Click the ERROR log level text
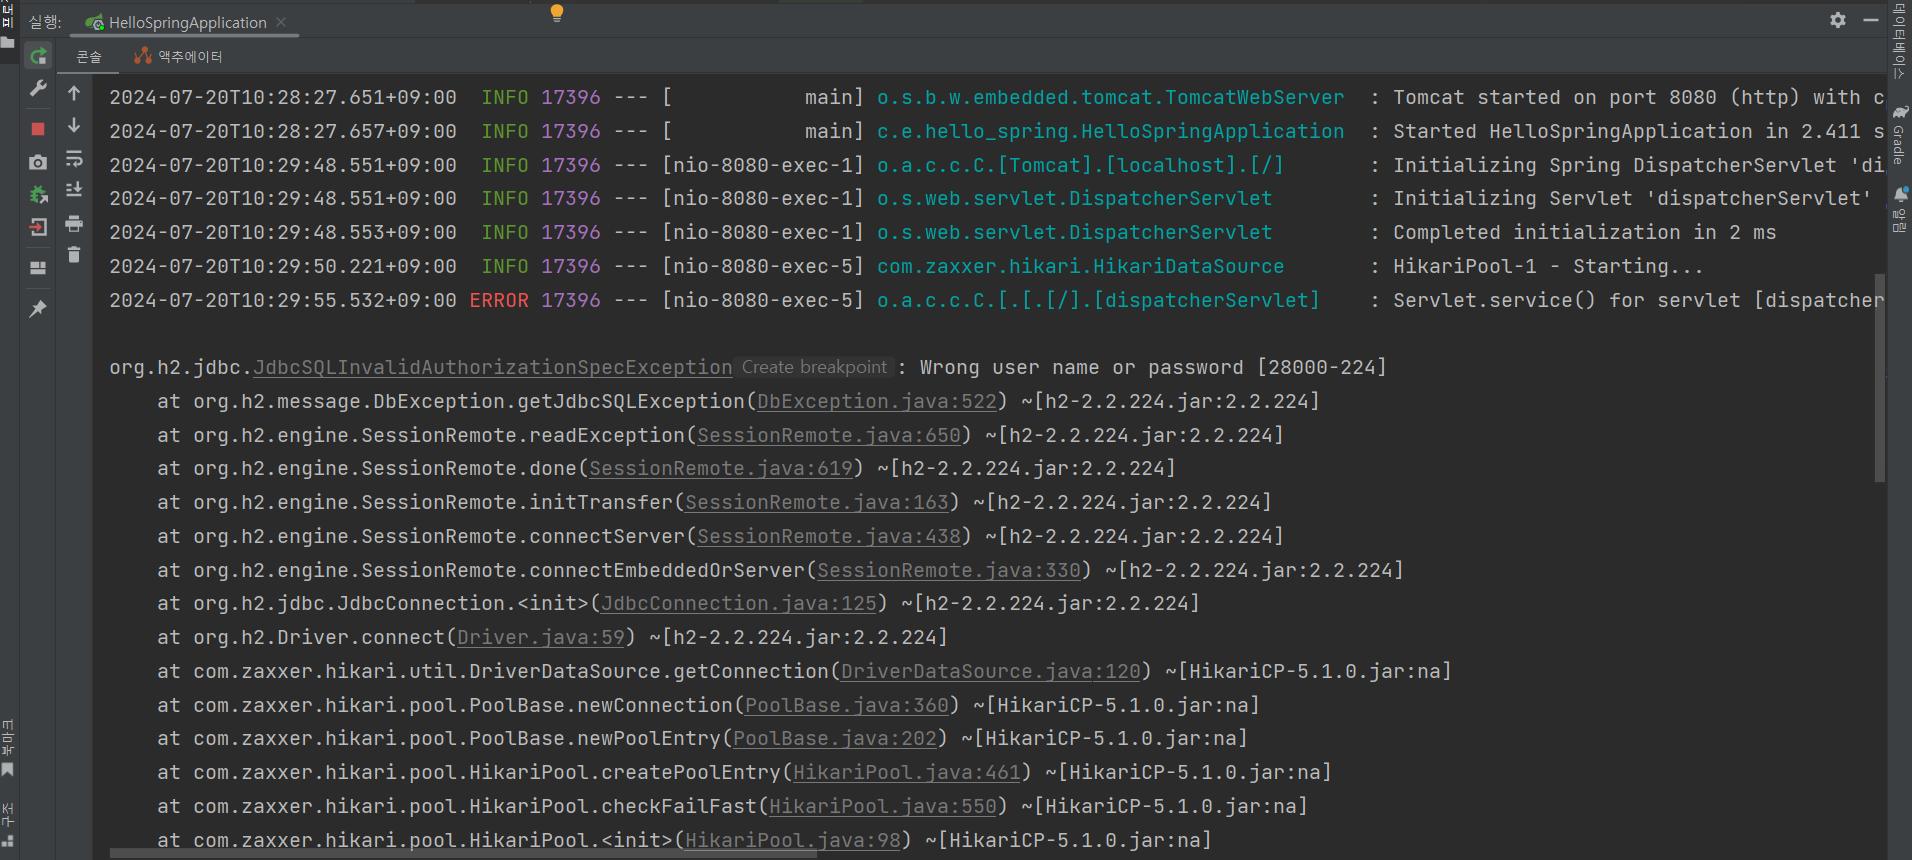This screenshot has width=1912, height=860. [x=499, y=301]
